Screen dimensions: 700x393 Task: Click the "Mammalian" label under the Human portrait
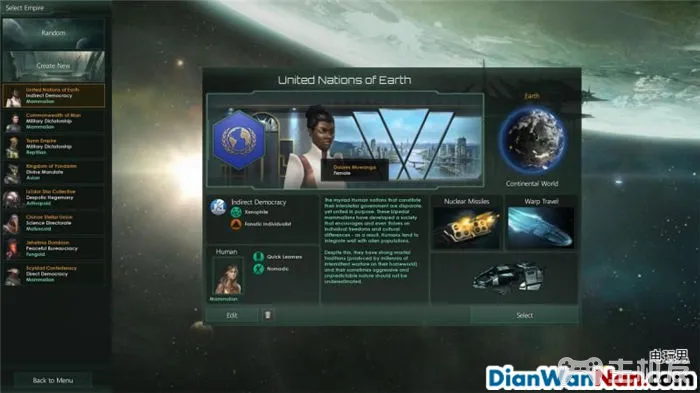point(224,299)
